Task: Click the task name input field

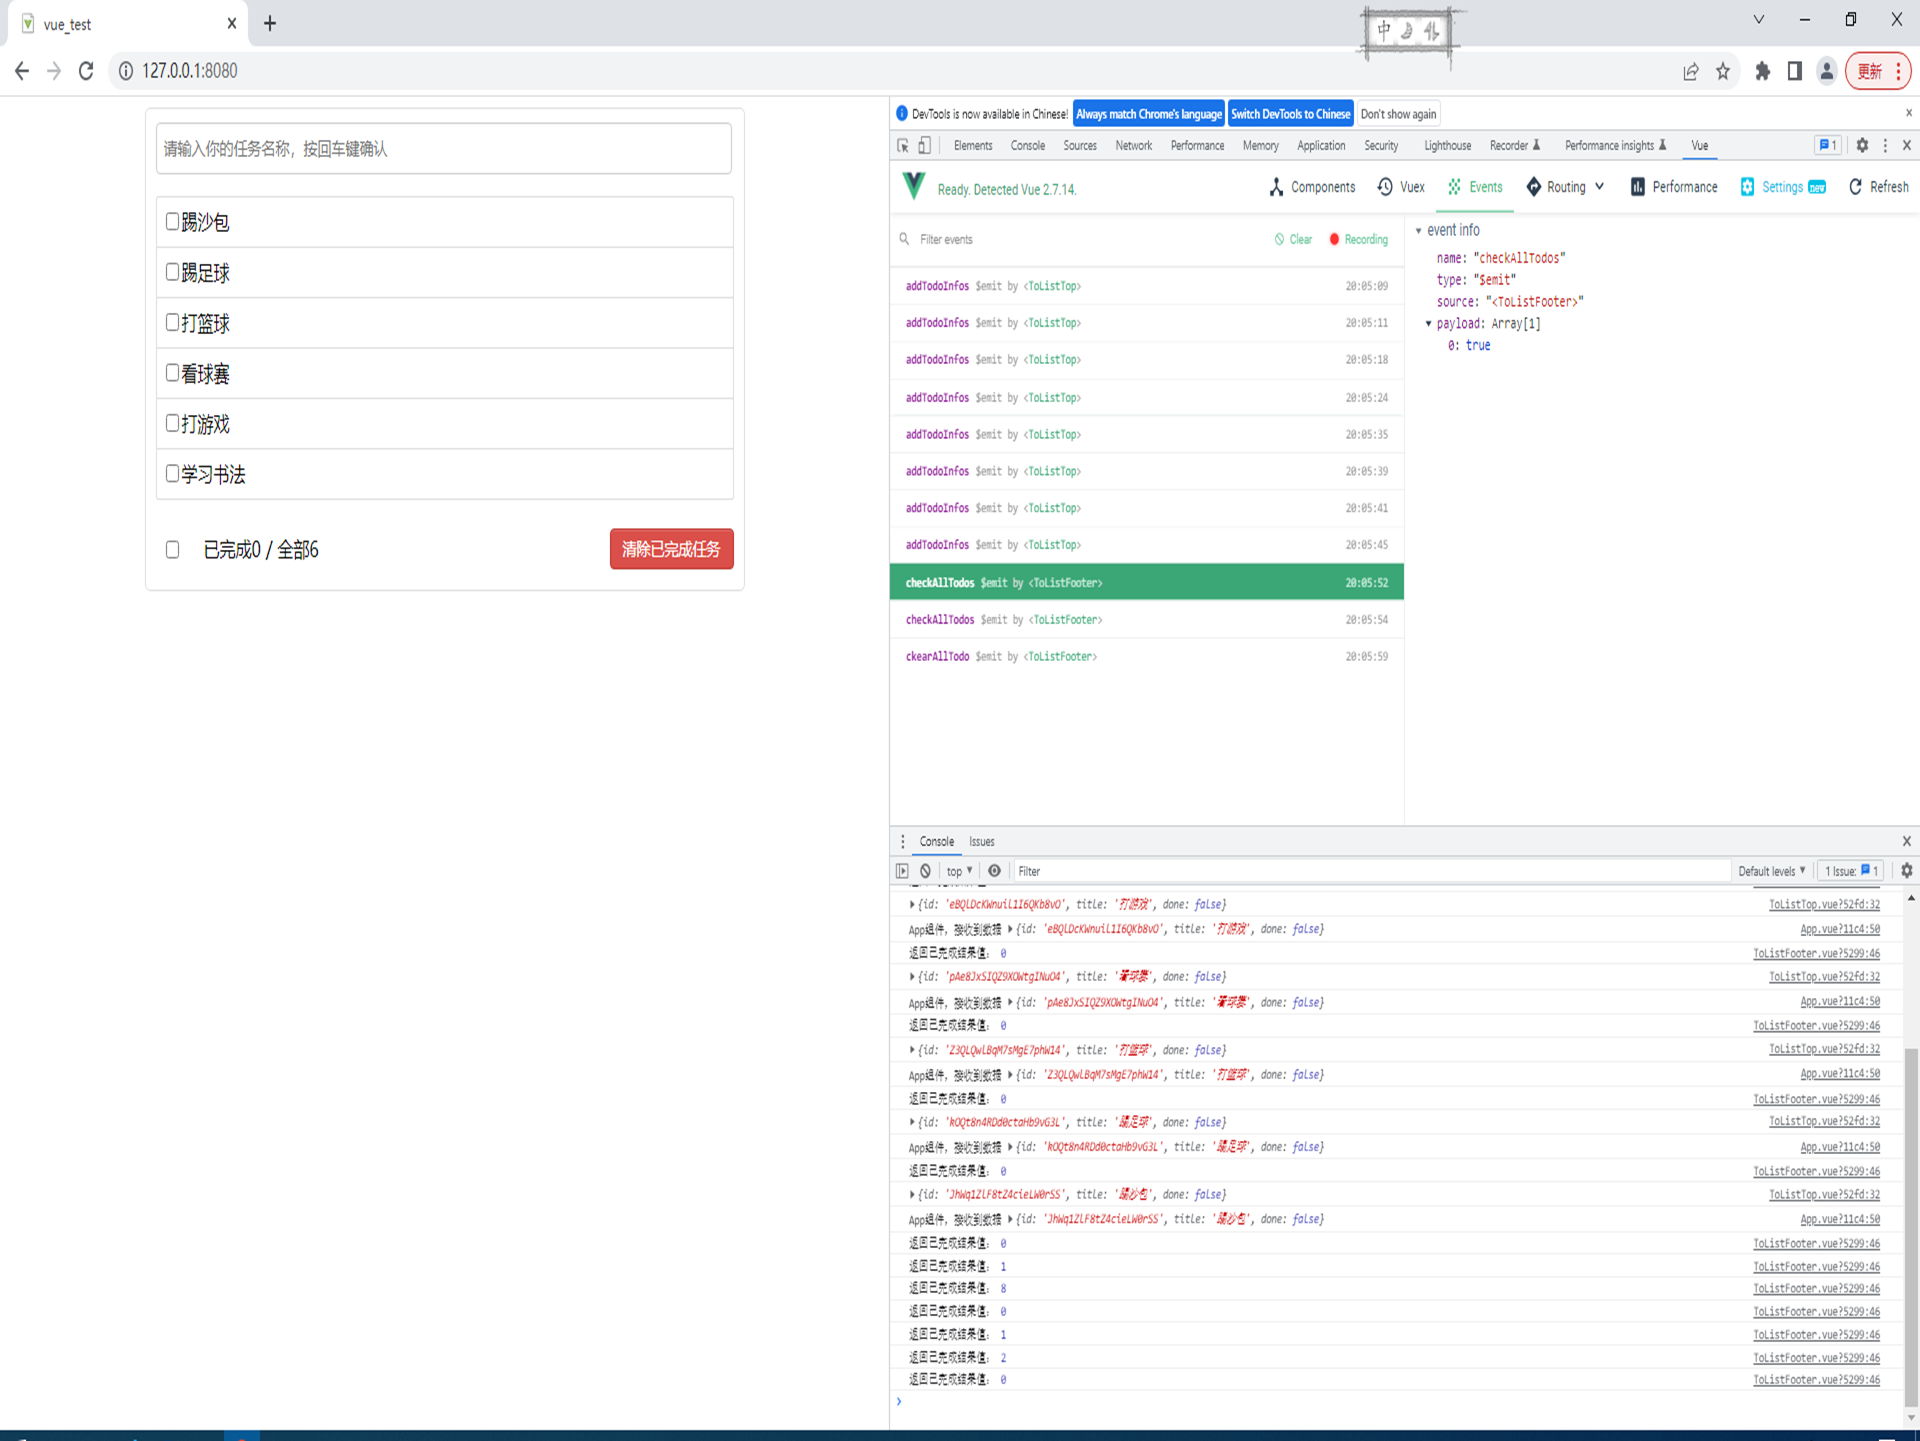Action: coord(444,149)
